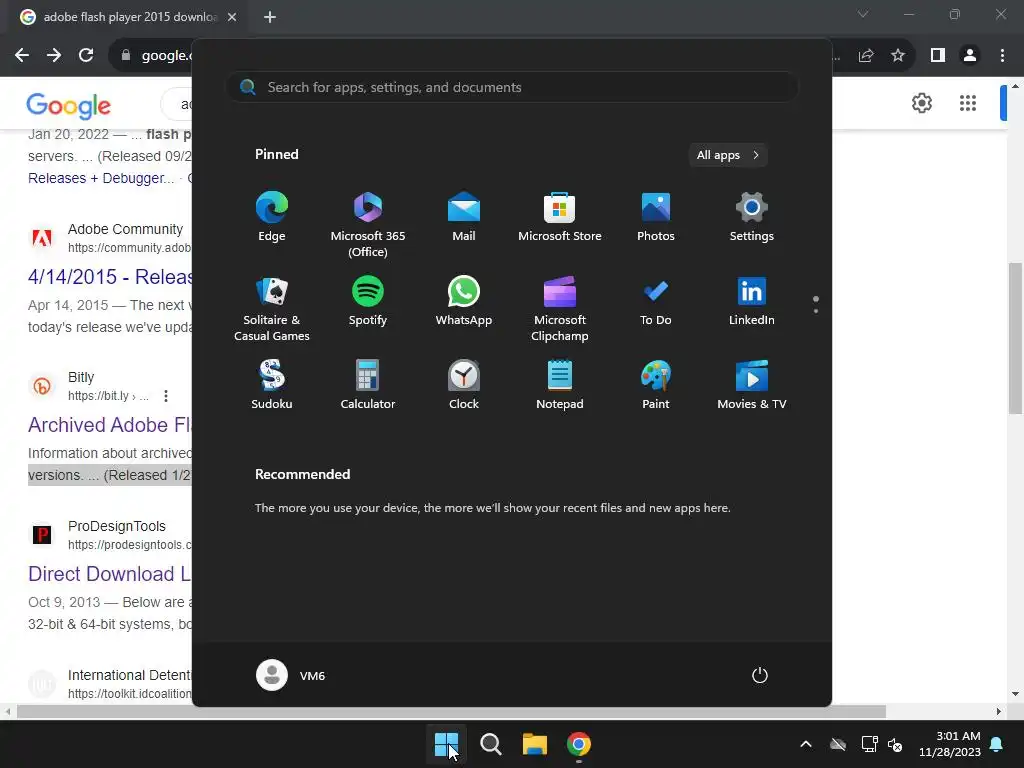
Task: Bookmark this page with the star
Action: click(898, 56)
